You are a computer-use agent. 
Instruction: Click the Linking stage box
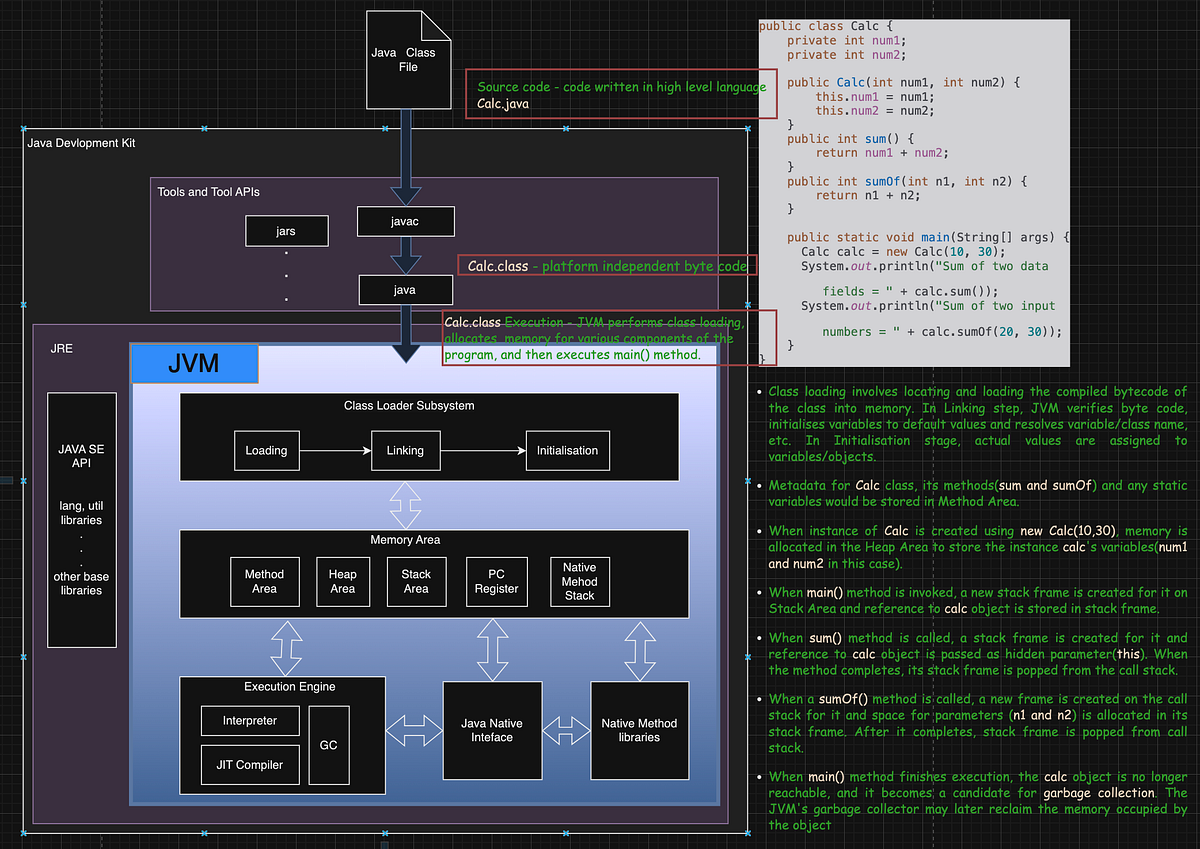[405, 450]
